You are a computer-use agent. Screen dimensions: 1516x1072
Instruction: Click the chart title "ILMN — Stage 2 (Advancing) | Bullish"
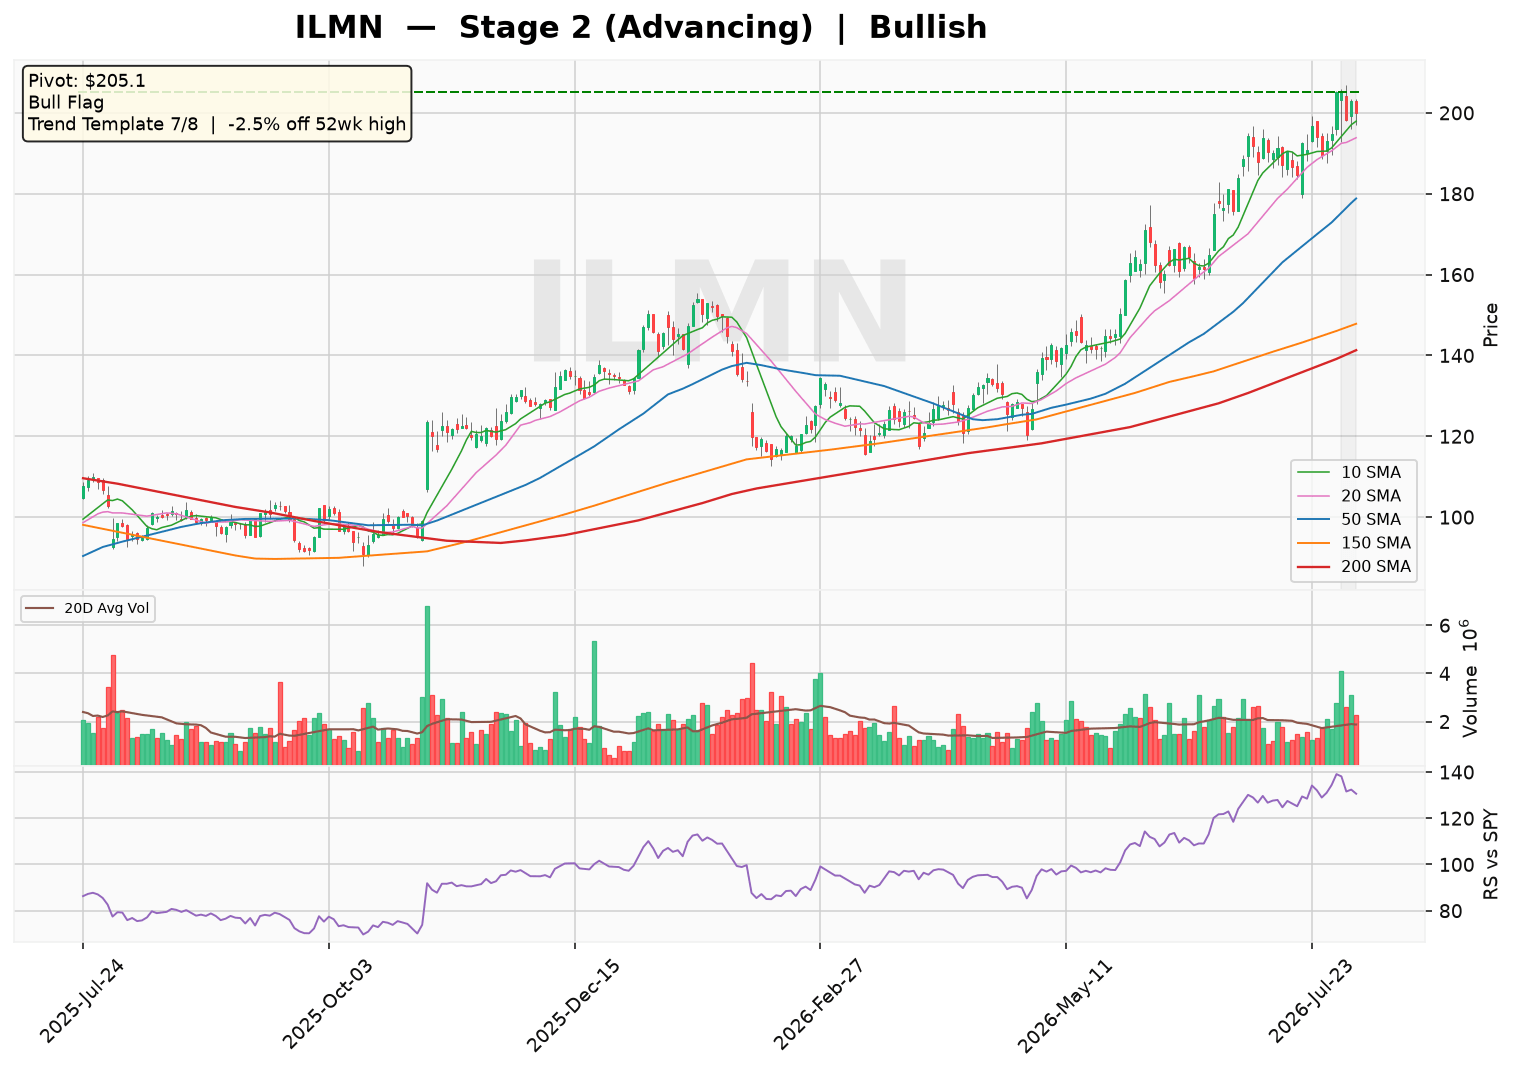[x=641, y=27]
